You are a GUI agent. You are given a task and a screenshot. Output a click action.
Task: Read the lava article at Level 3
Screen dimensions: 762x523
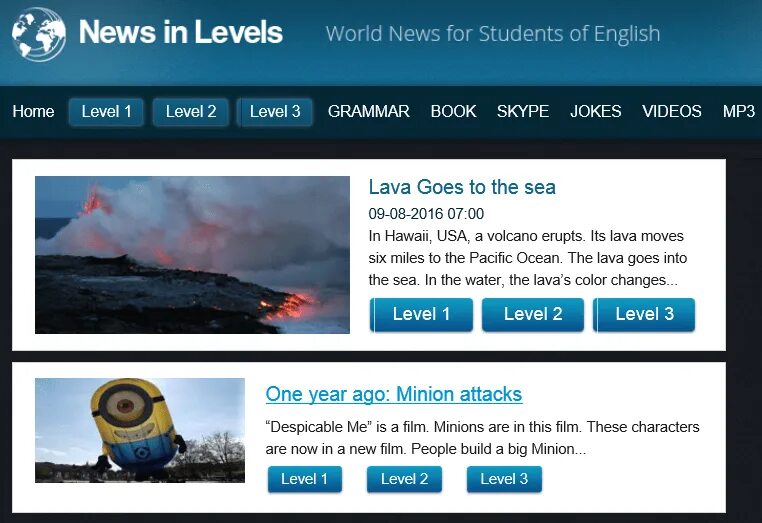(x=644, y=314)
